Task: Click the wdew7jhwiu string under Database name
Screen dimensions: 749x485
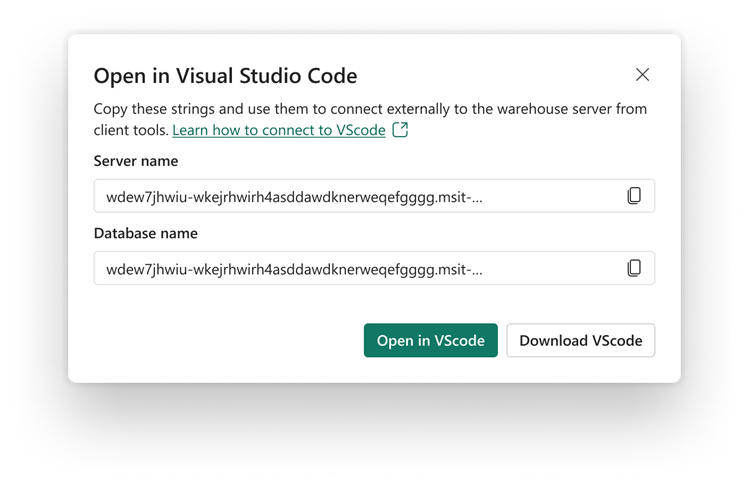Action: [294, 269]
